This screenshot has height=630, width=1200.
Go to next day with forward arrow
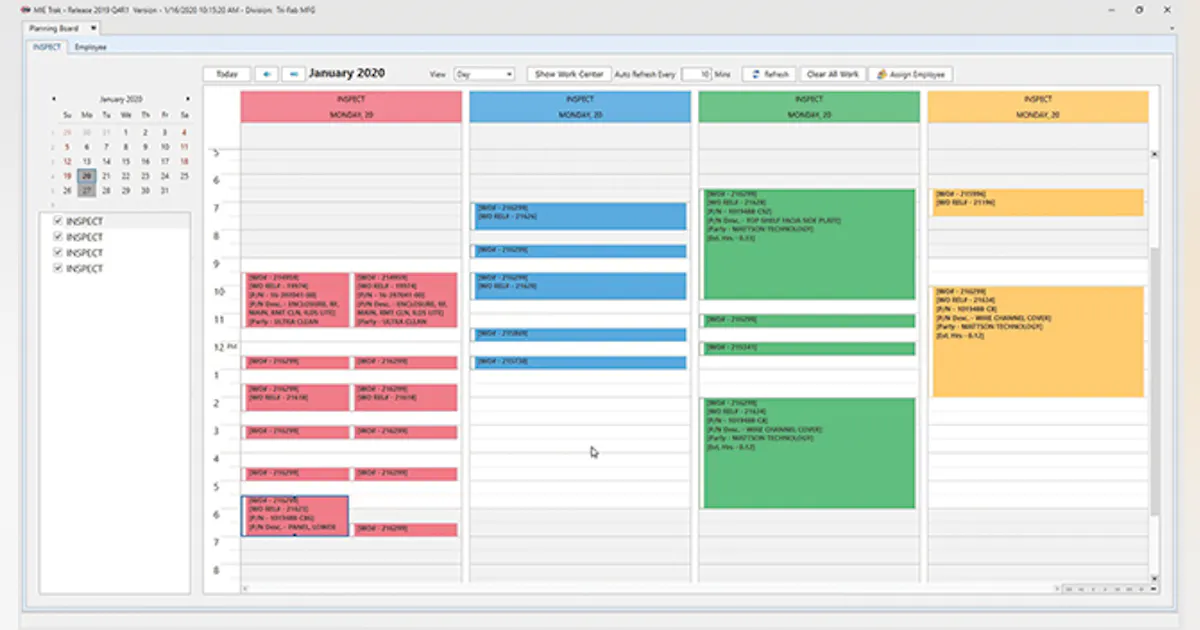click(292, 74)
